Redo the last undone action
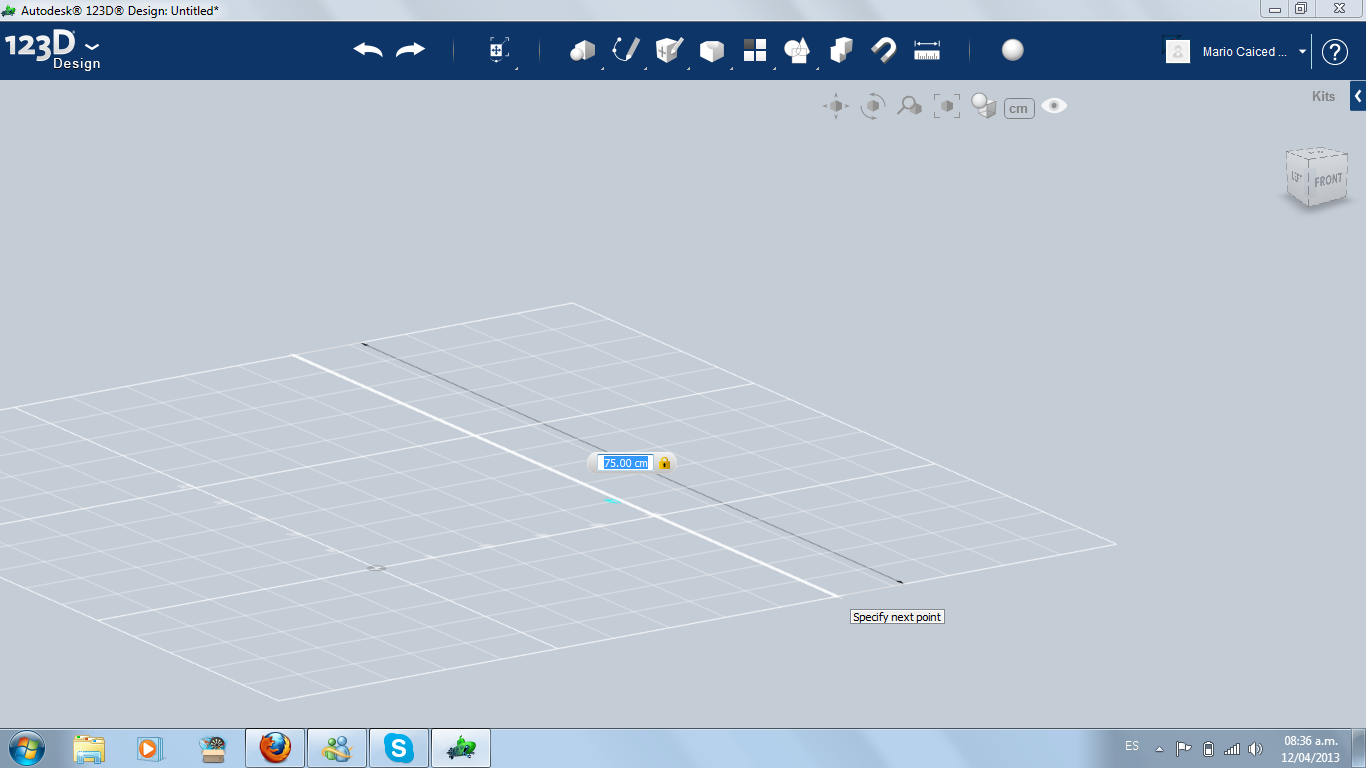 [410, 50]
